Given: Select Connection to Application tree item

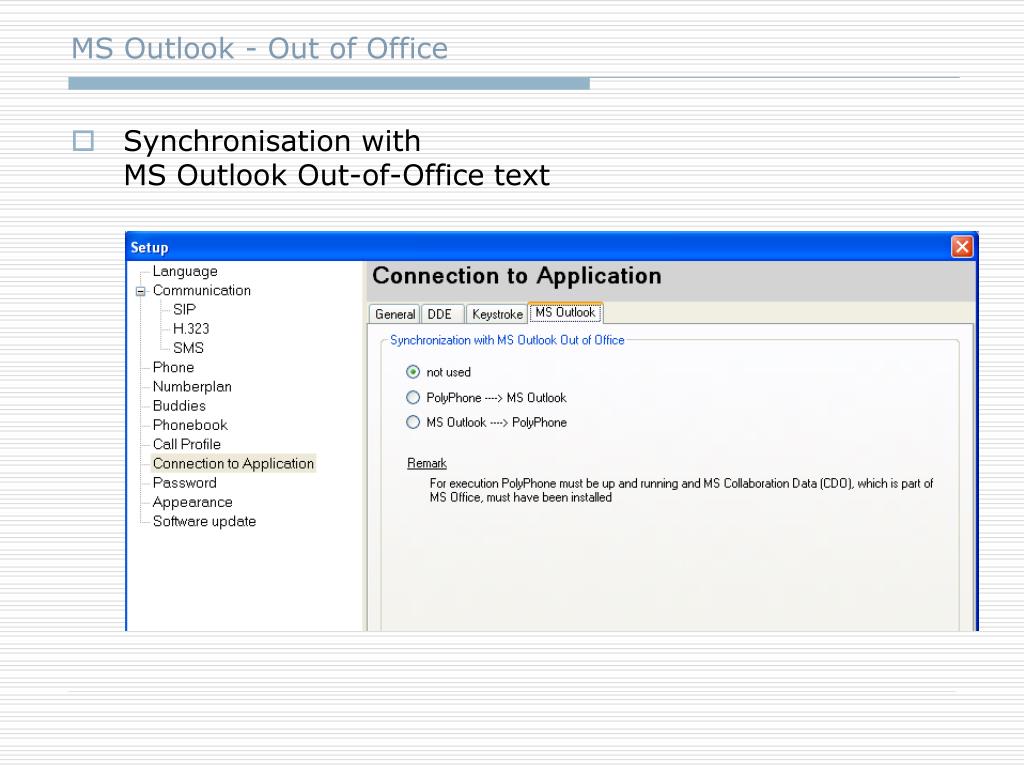Looking at the screenshot, I should 233,464.
